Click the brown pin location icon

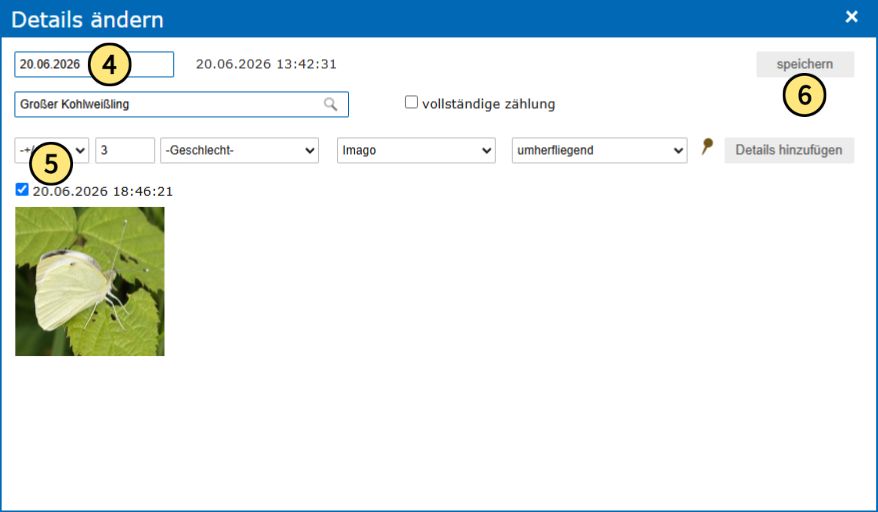[x=707, y=147]
